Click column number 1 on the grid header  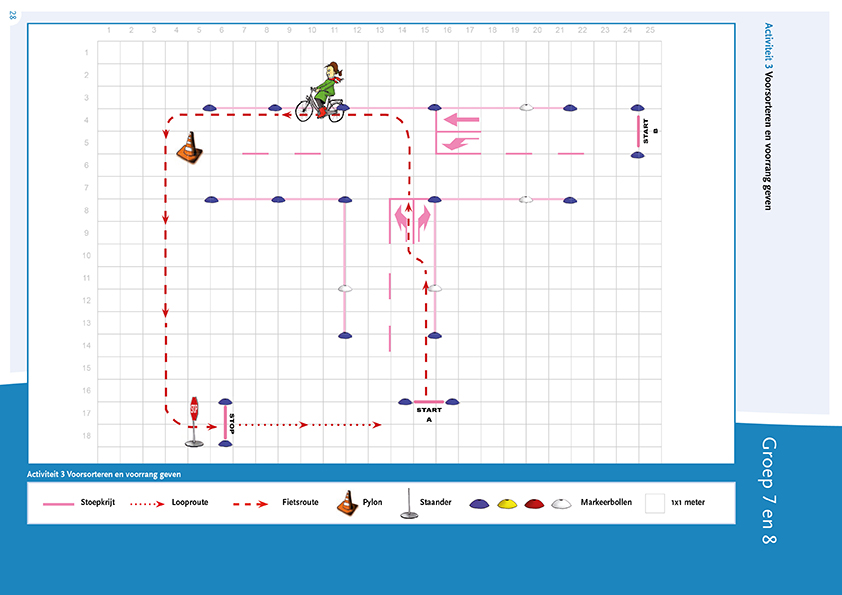pyautogui.click(x=108, y=30)
